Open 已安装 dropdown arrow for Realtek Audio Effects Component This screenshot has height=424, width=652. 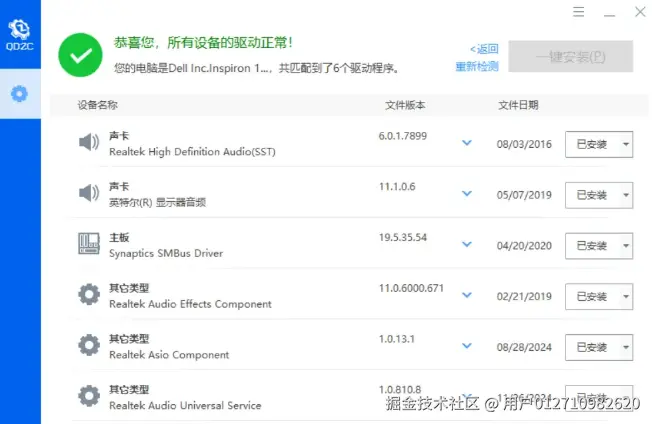tap(626, 297)
